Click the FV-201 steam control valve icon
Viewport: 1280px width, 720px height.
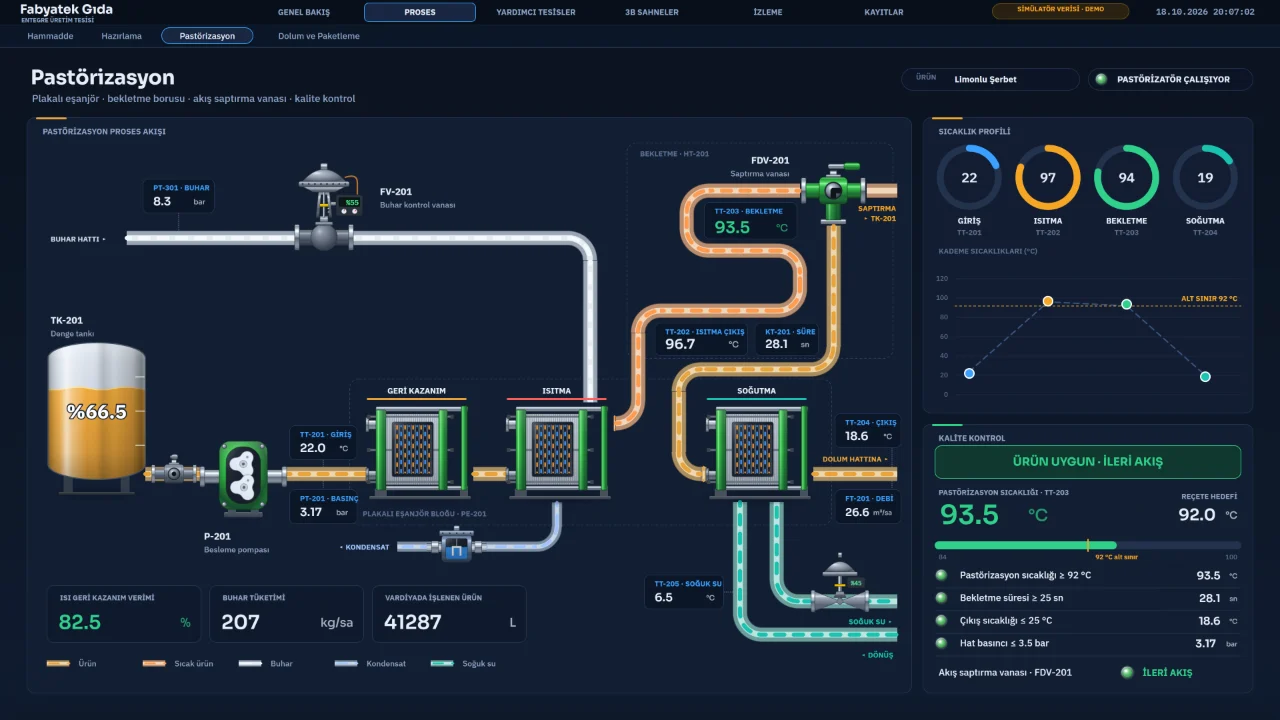tap(324, 208)
